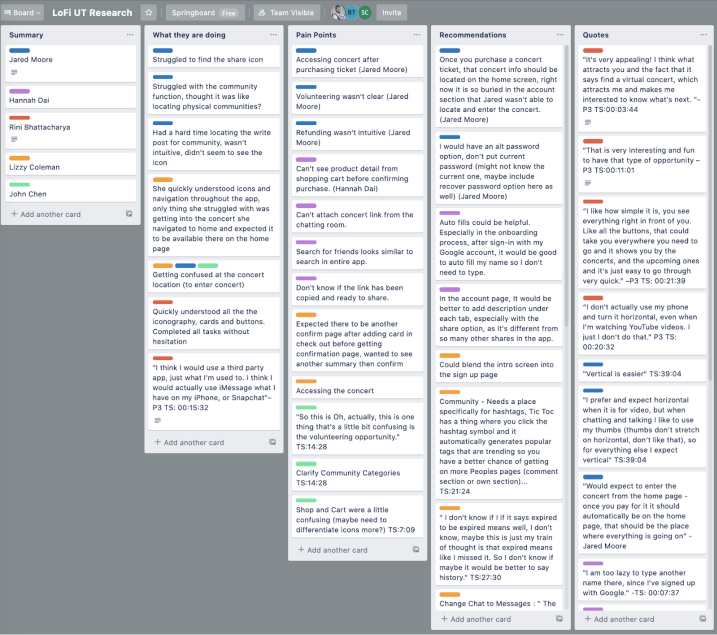
Task: Open the Springboard Free workspace button
Action: [205, 13]
